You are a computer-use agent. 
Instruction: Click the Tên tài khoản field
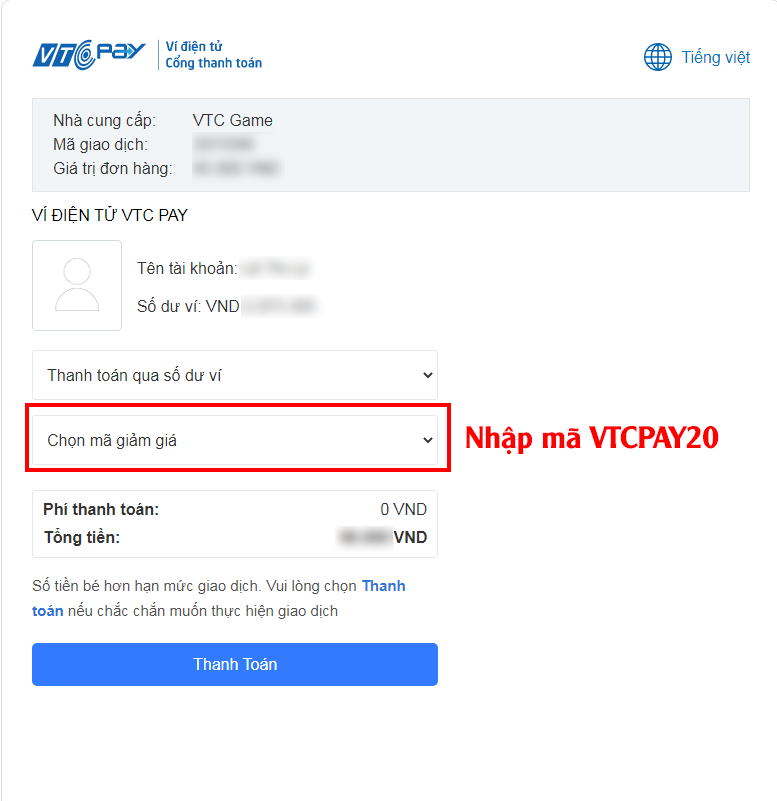[224, 268]
